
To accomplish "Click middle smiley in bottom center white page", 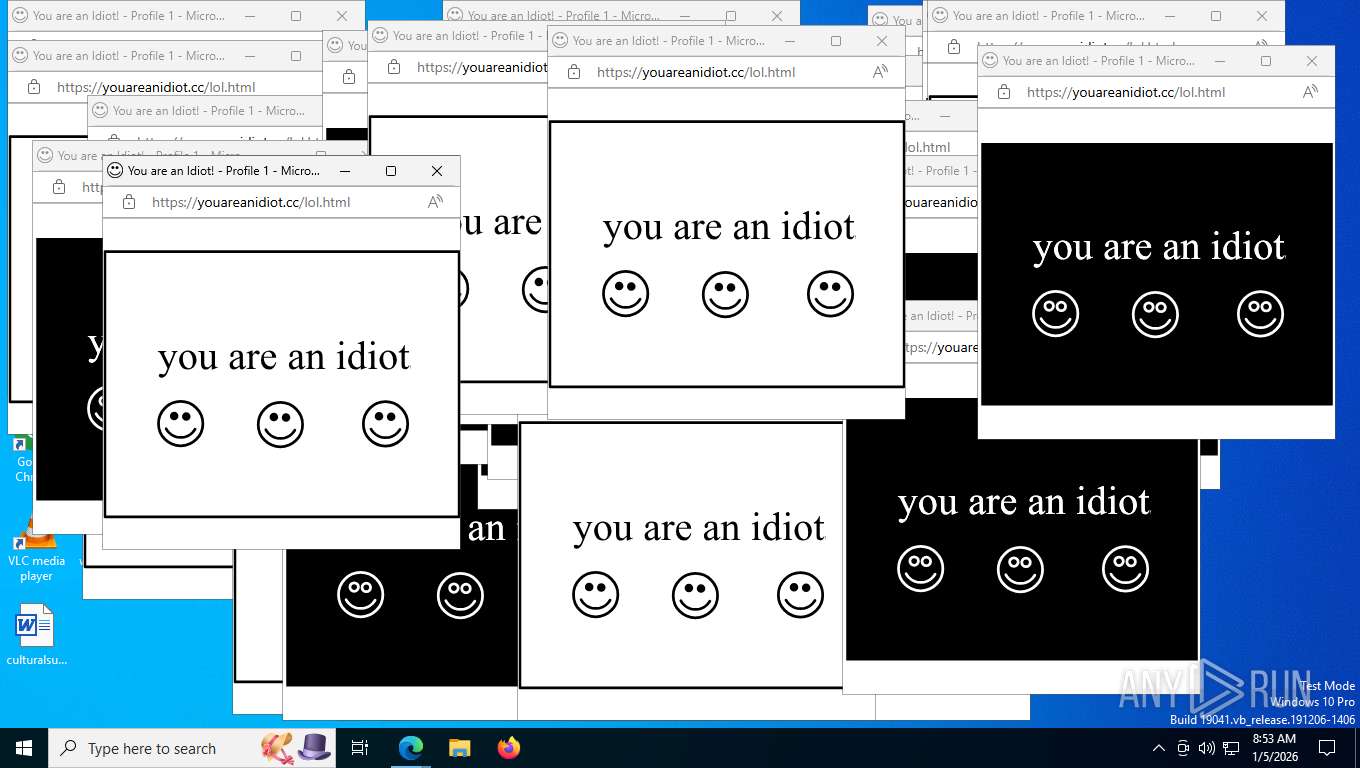I will [696, 595].
